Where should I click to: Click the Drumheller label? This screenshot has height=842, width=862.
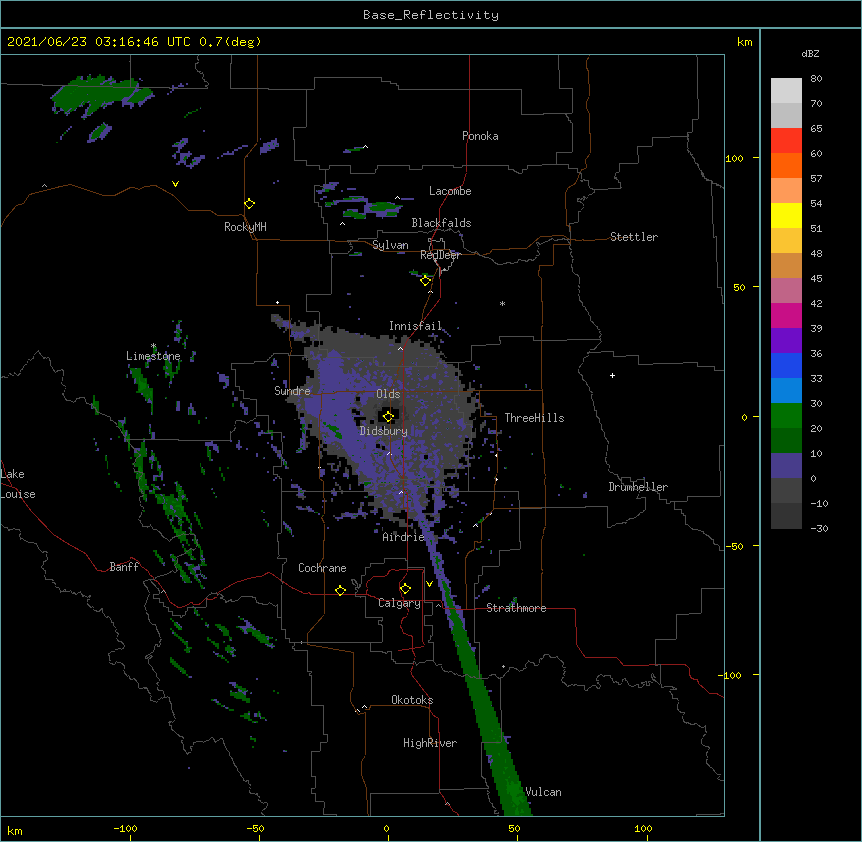pos(638,487)
